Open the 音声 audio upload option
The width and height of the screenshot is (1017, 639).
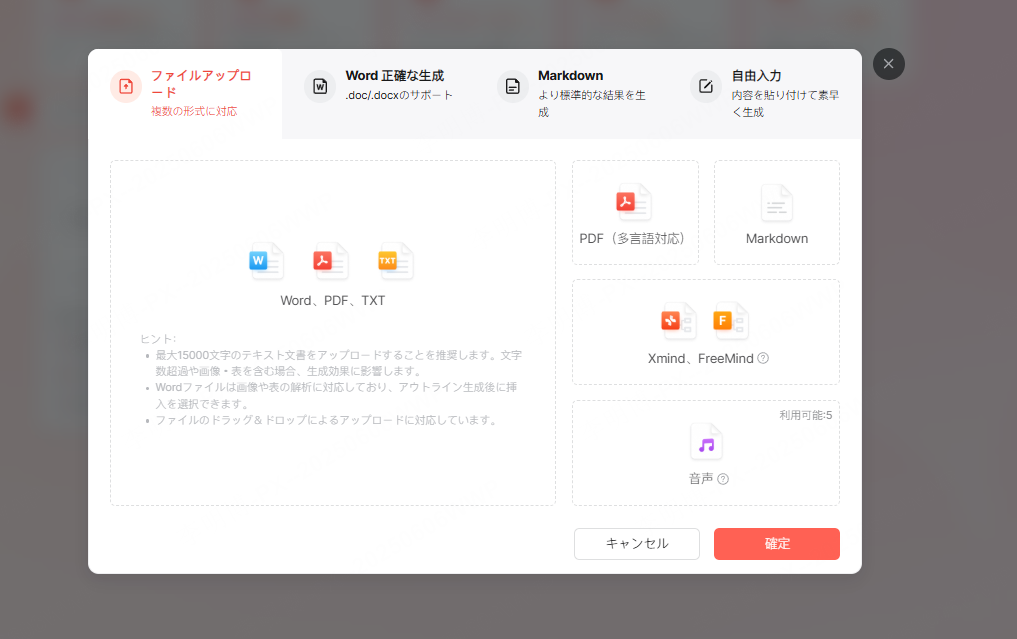click(705, 443)
